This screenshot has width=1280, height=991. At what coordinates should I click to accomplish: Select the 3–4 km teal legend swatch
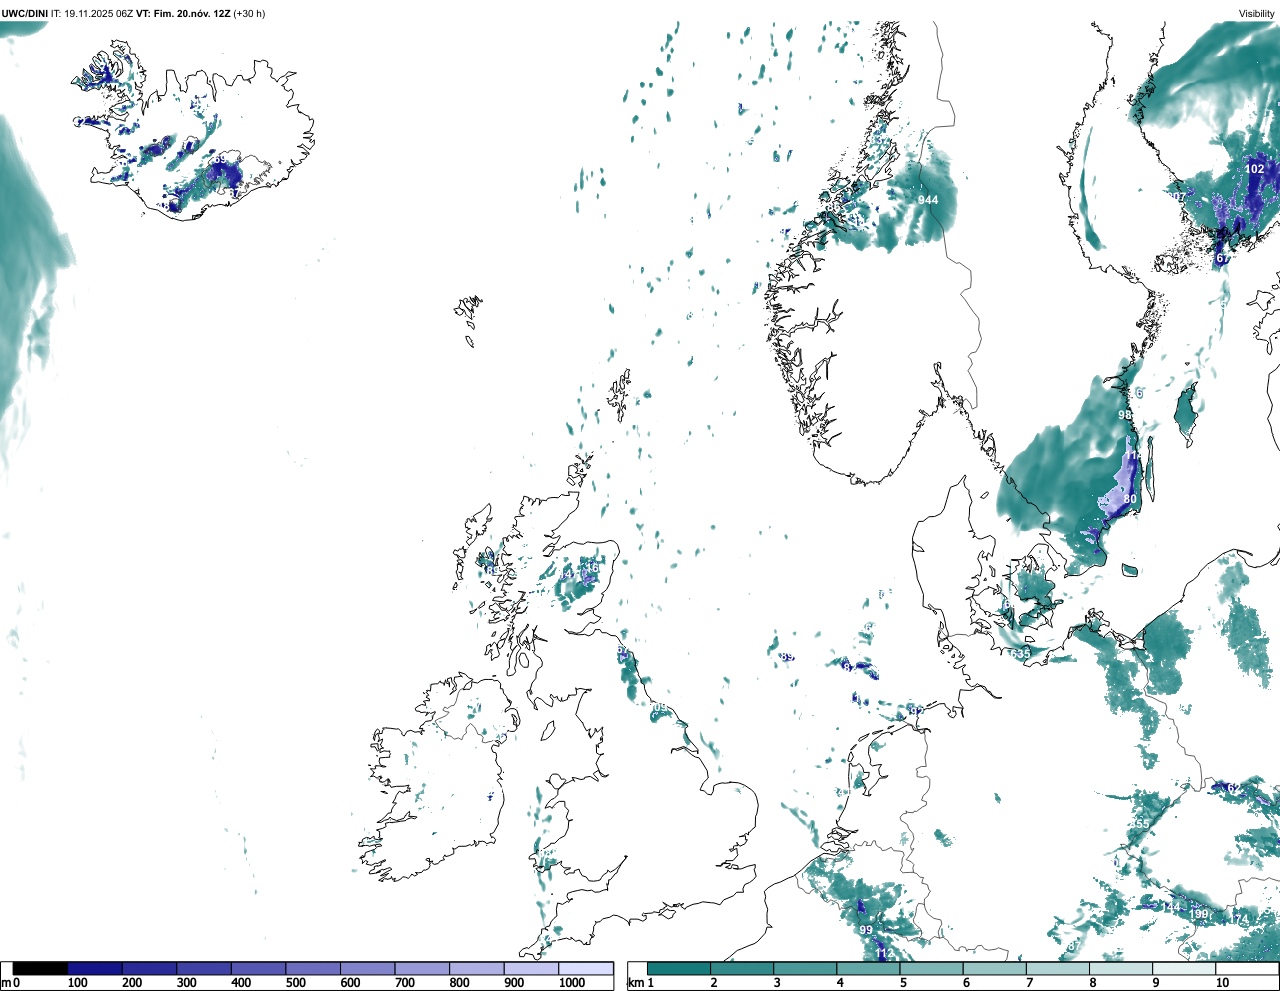(805, 968)
